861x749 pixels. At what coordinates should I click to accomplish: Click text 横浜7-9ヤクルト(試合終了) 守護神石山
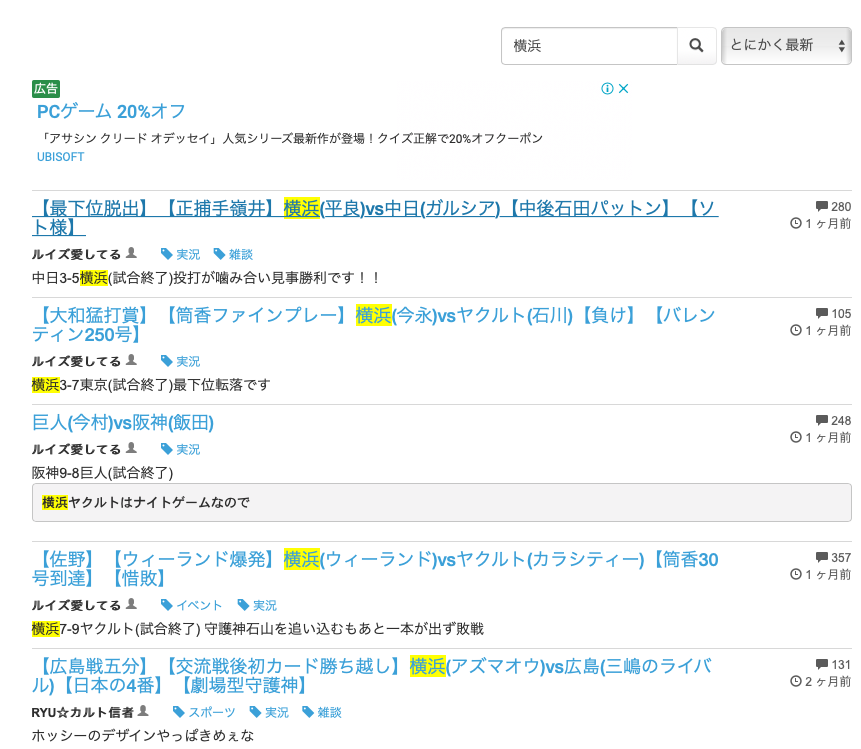258,629
